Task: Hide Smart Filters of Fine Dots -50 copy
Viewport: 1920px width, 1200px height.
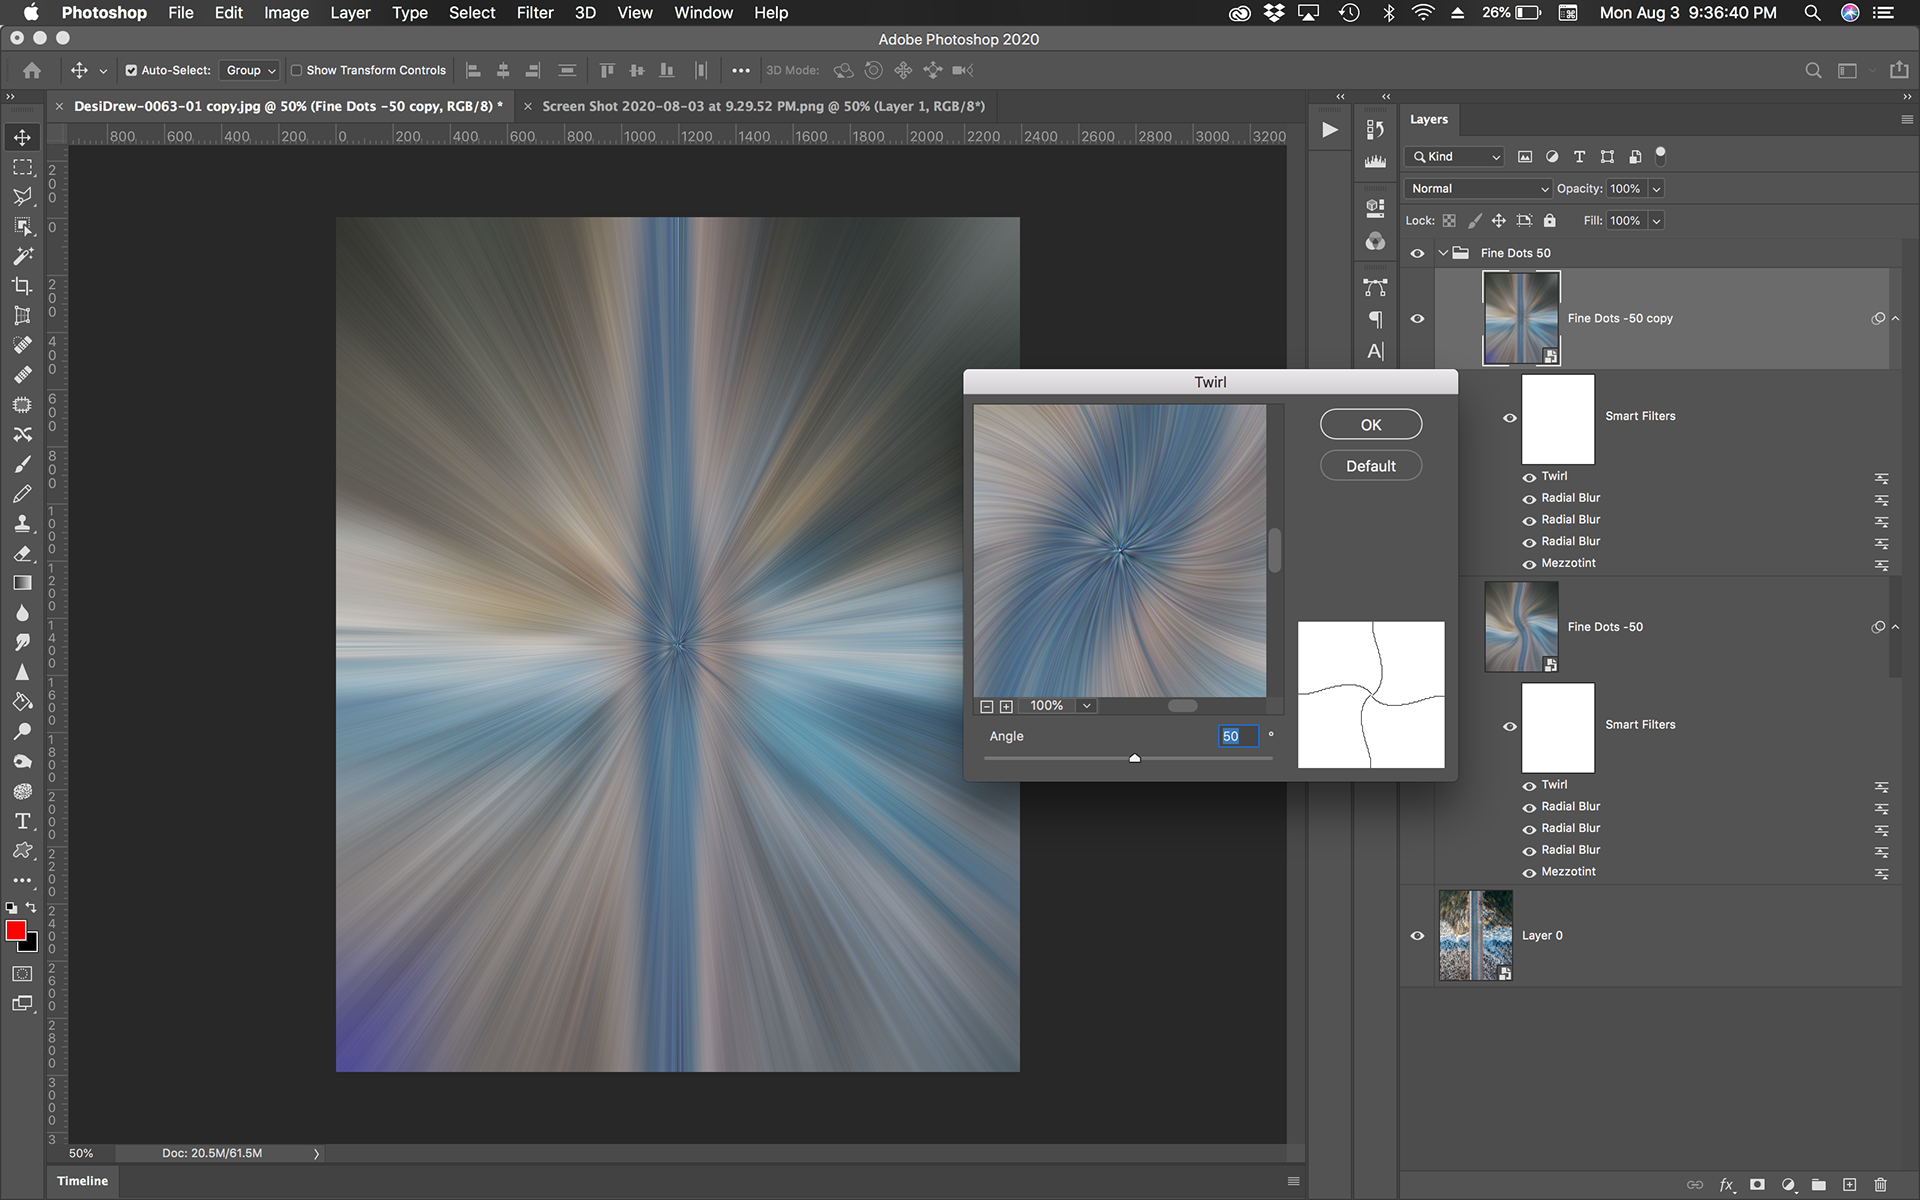Action: coord(1510,418)
